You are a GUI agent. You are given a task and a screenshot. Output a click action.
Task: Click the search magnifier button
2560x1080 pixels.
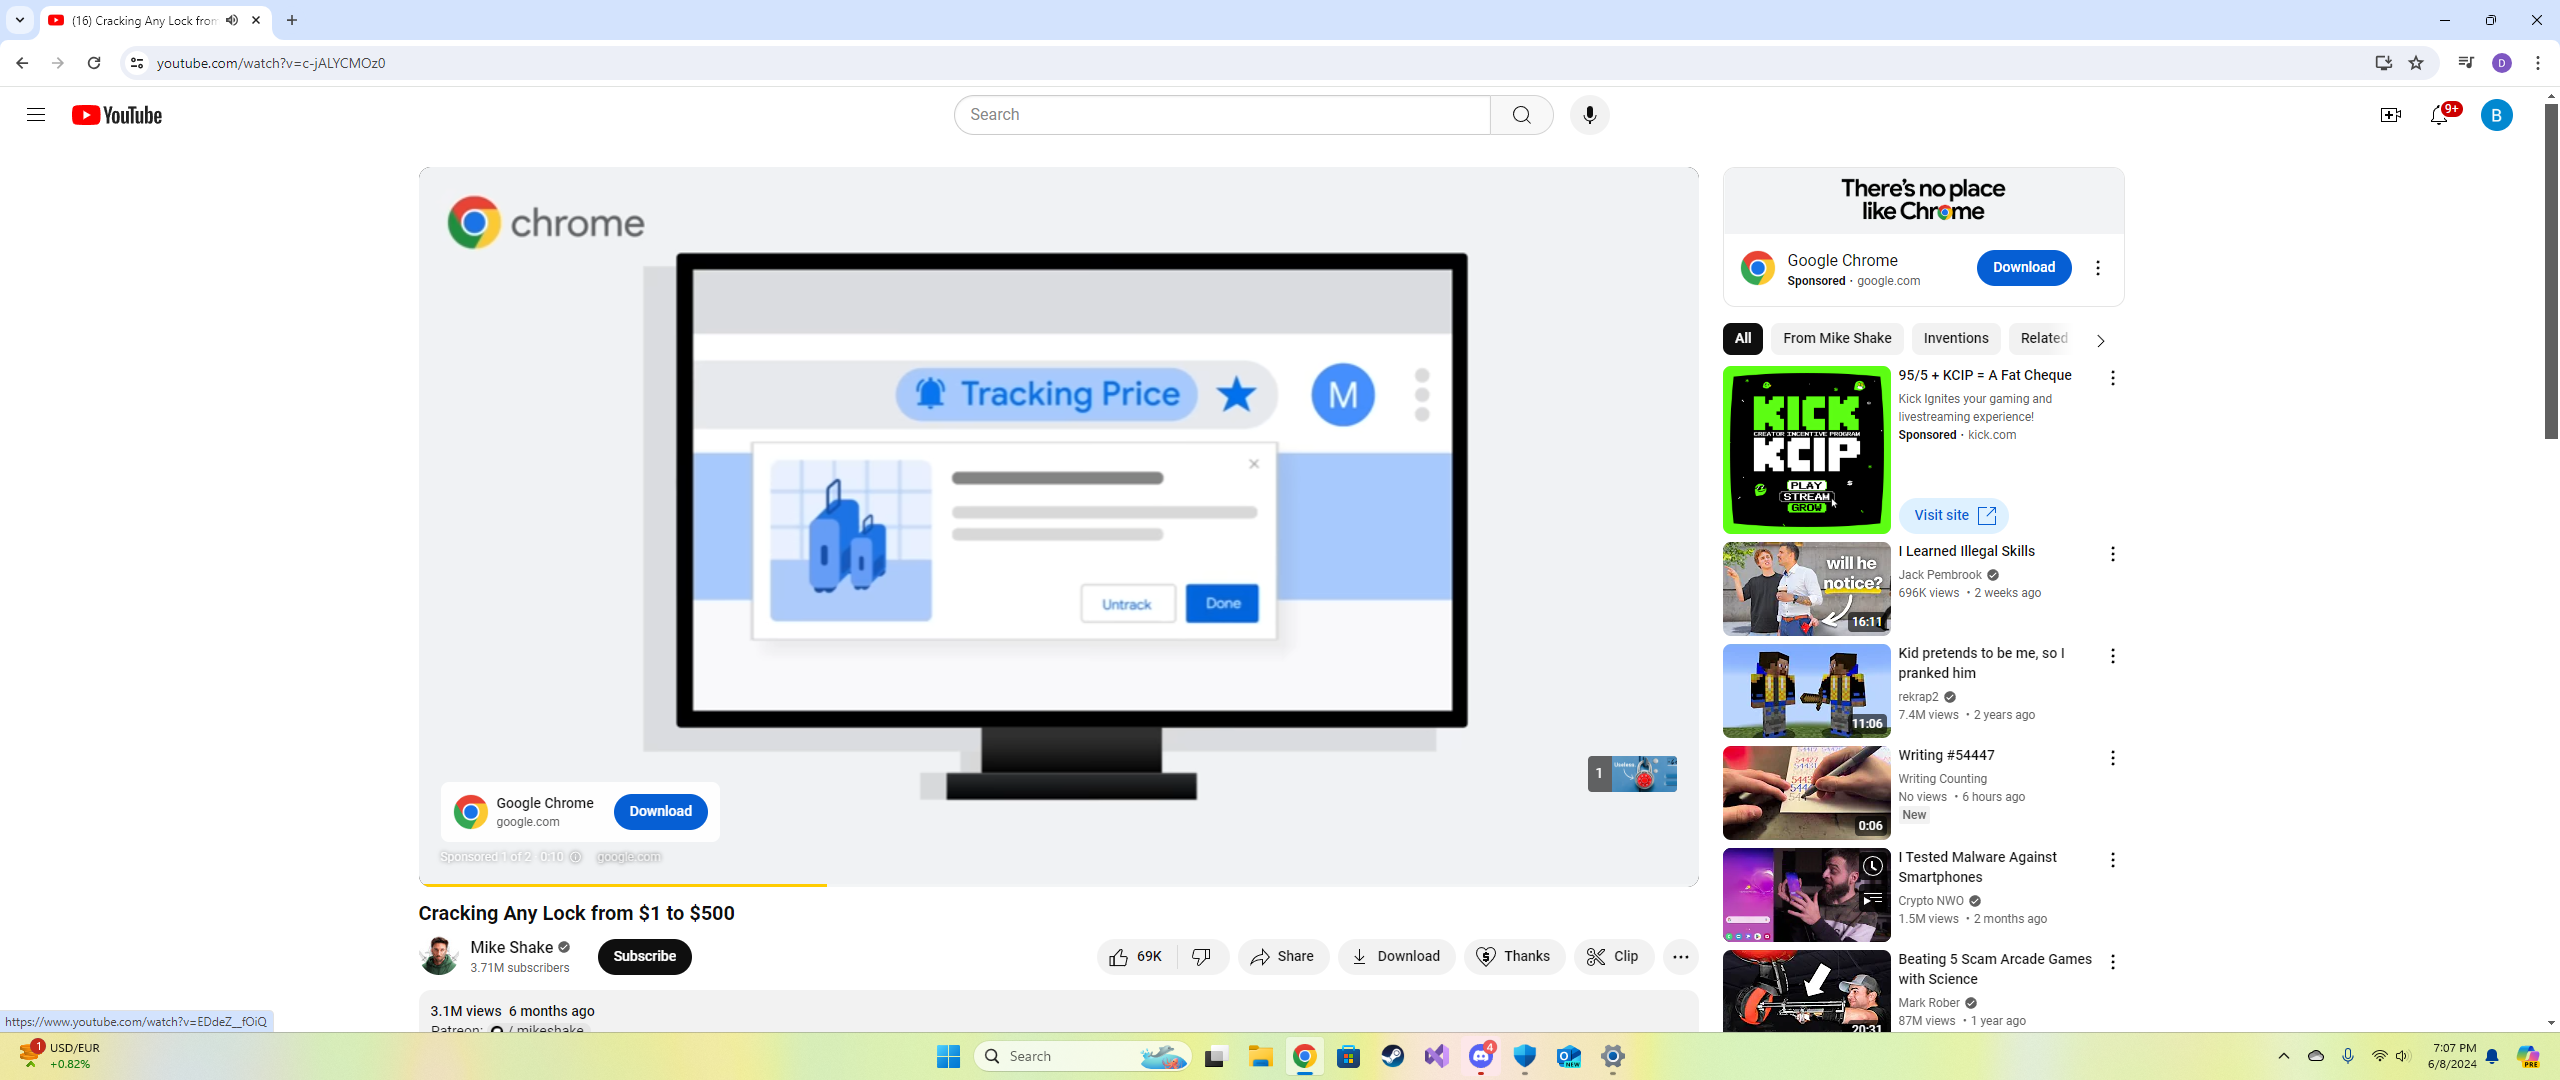point(1521,115)
